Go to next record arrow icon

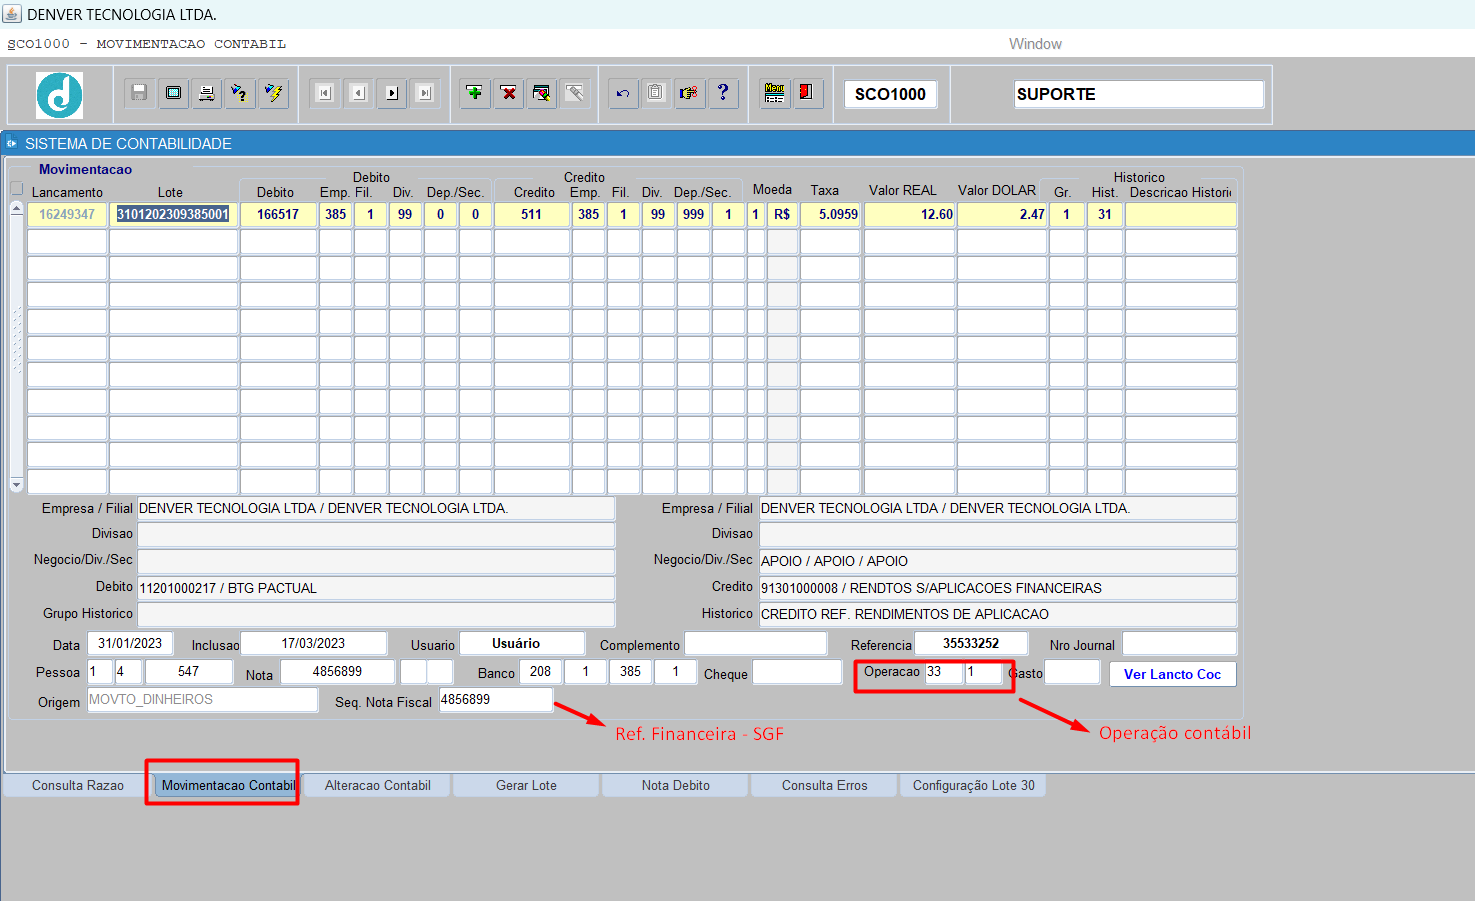[x=391, y=93]
